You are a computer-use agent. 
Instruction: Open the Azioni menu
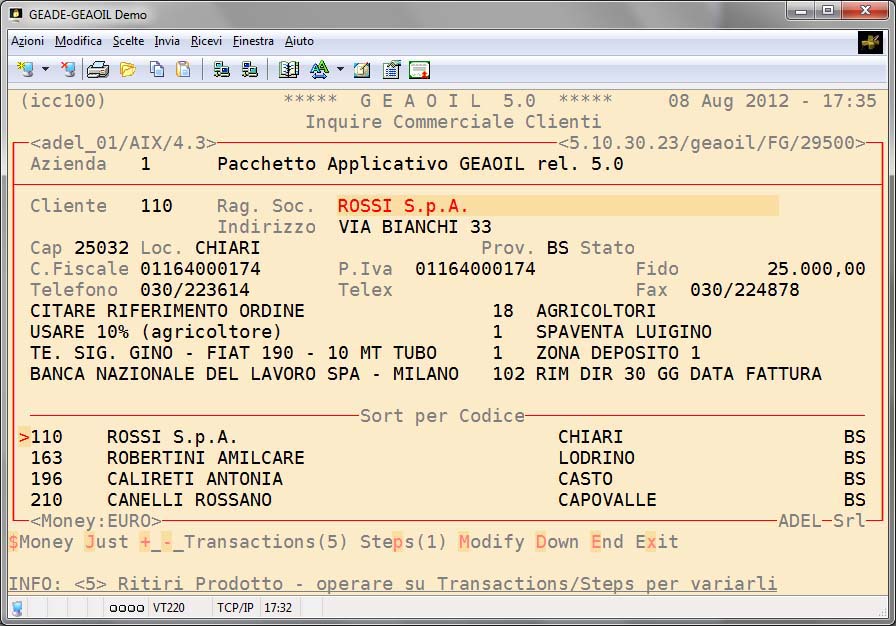(x=27, y=41)
